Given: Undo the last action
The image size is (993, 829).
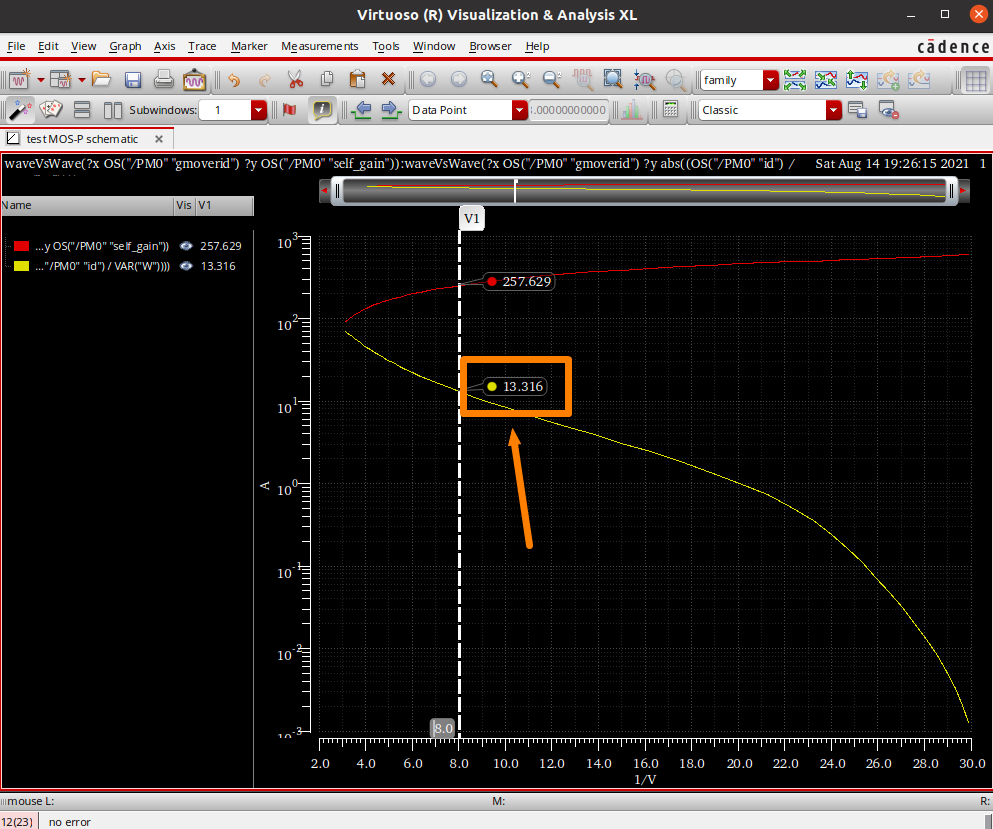Looking at the screenshot, I should click(x=234, y=80).
